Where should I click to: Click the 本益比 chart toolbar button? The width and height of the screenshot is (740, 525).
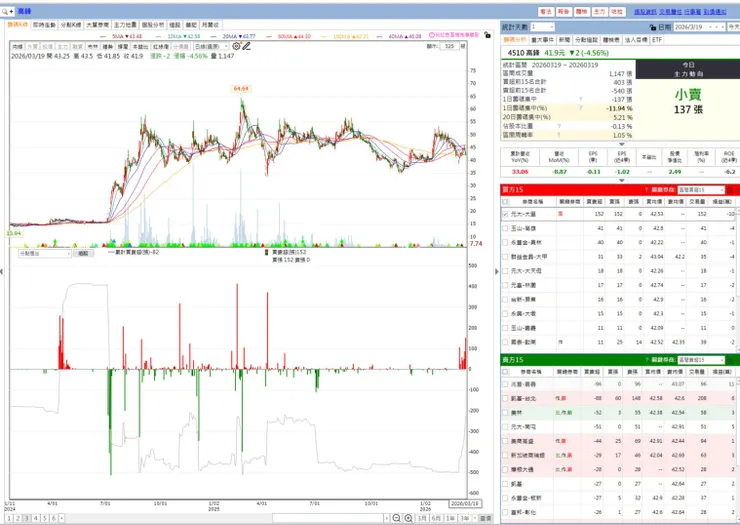pos(140,47)
